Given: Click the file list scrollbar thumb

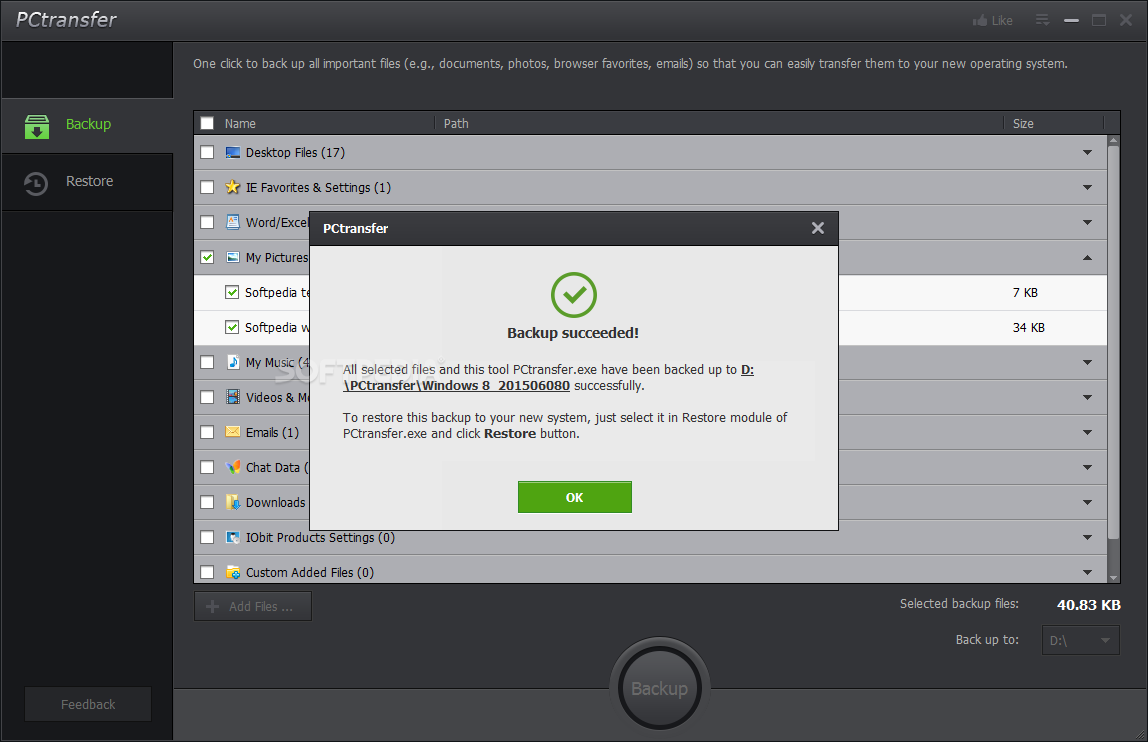Looking at the screenshot, I should [1114, 341].
